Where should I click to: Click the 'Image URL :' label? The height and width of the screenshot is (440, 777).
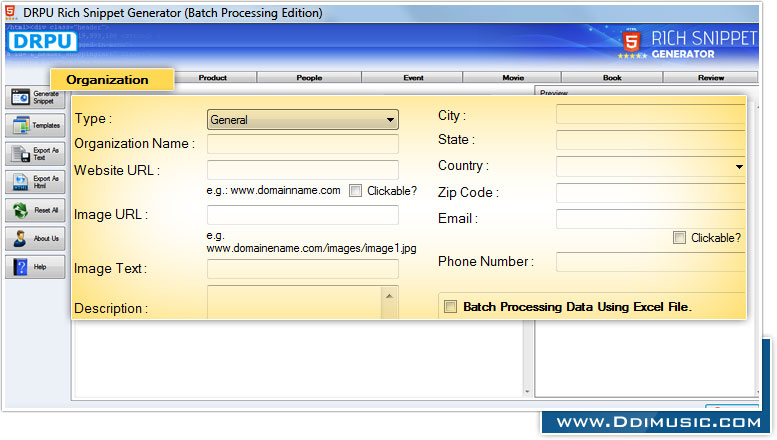point(111,215)
